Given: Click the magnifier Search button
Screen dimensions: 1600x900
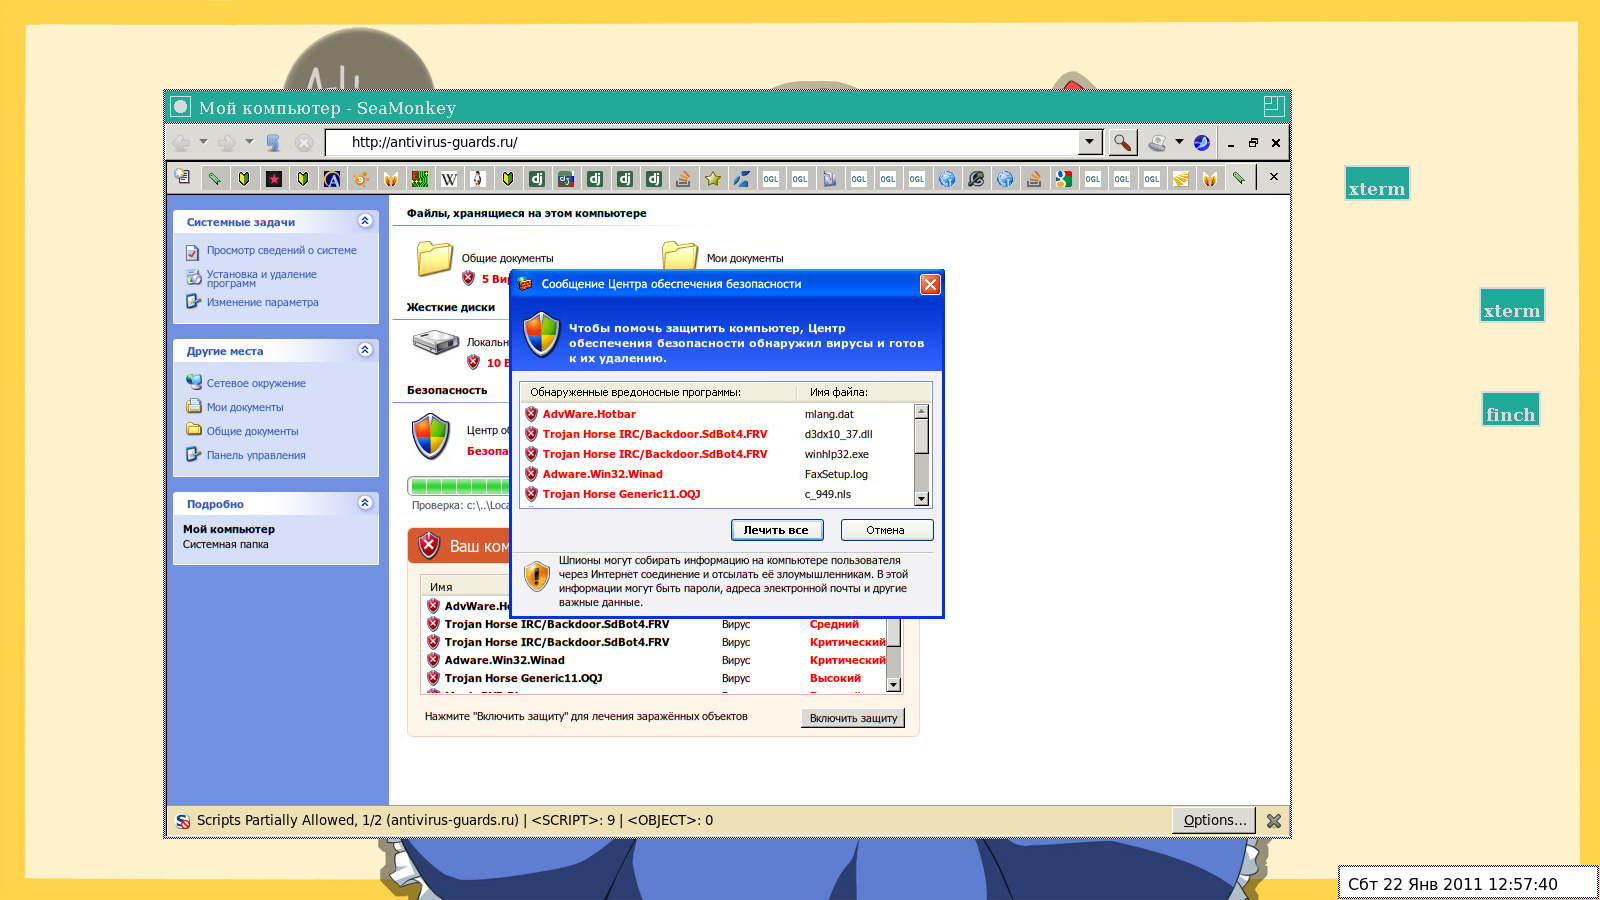Looking at the screenshot, I should 1123,142.
